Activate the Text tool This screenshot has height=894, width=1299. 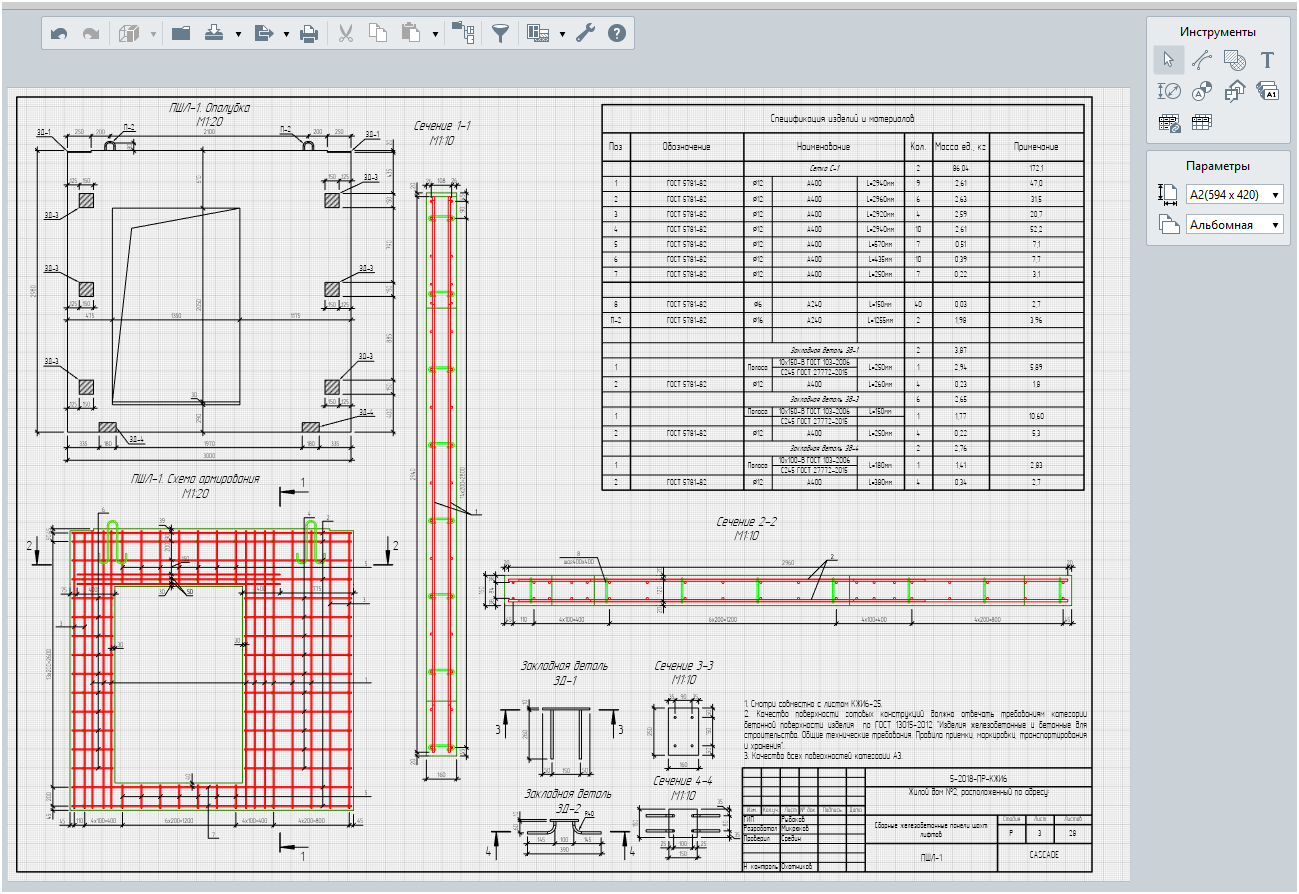tap(1268, 60)
